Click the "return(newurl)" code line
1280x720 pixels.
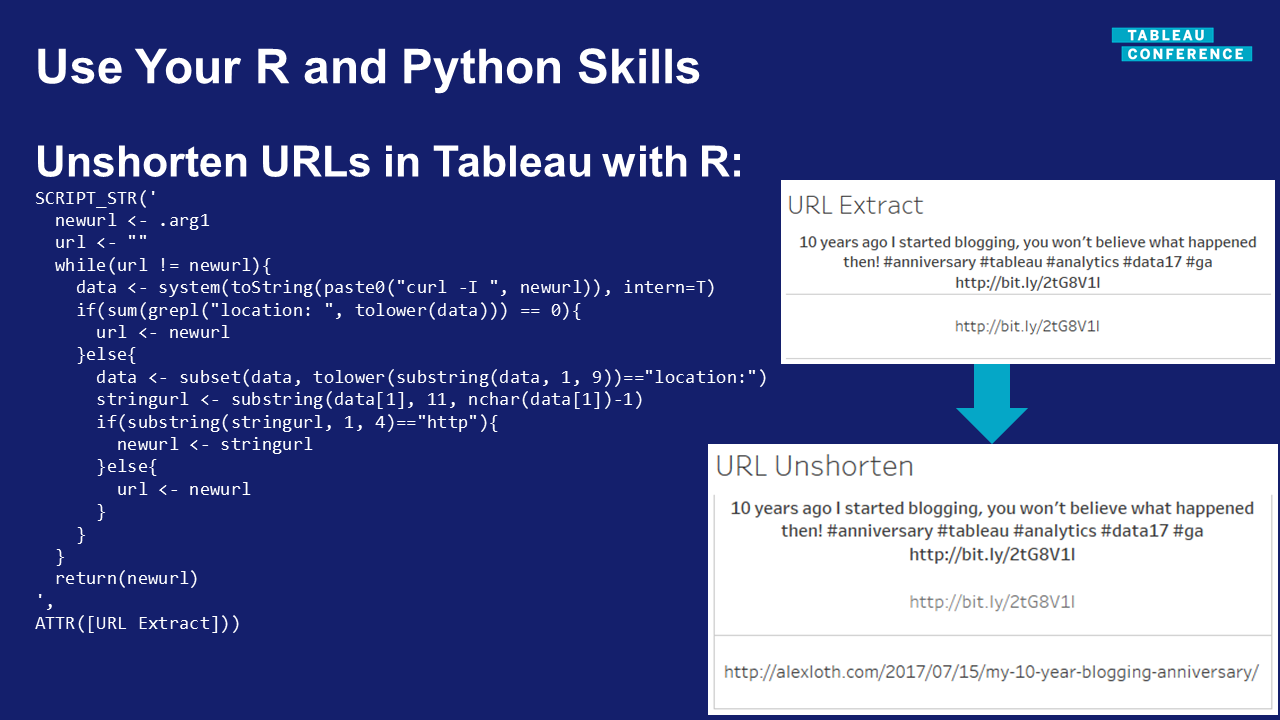click(127, 578)
